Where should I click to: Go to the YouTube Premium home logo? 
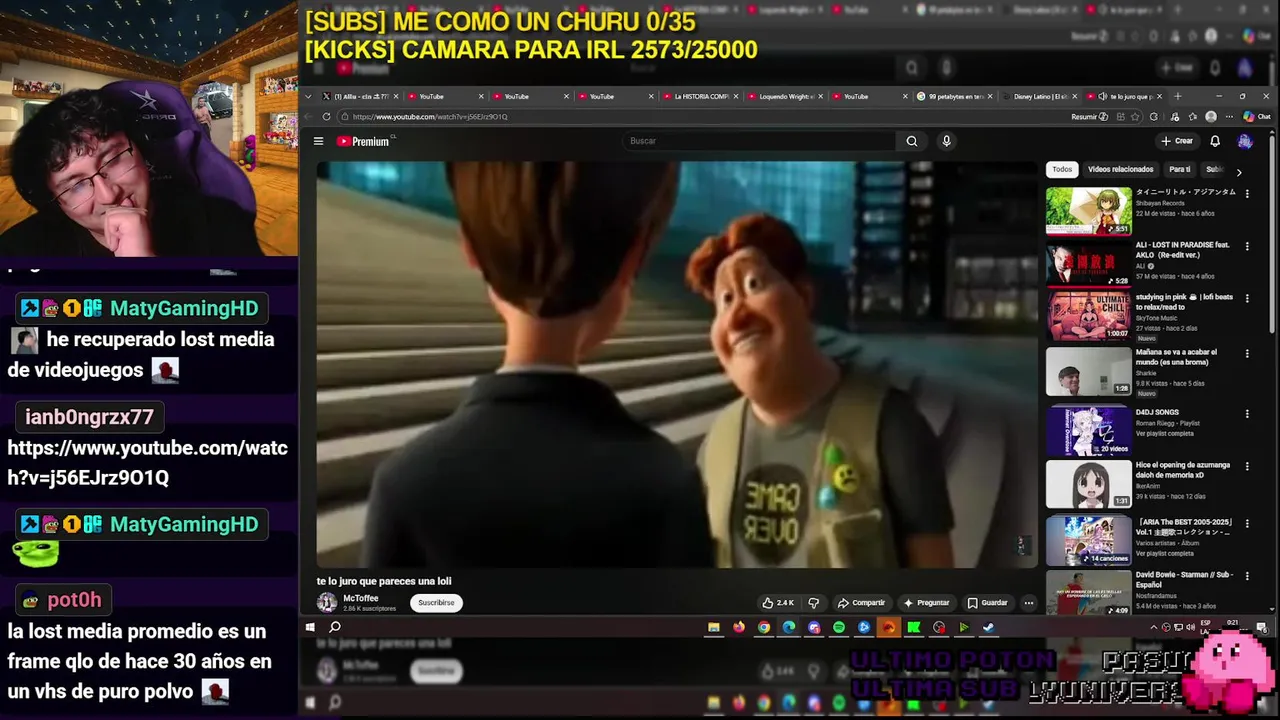pyautogui.click(x=364, y=141)
